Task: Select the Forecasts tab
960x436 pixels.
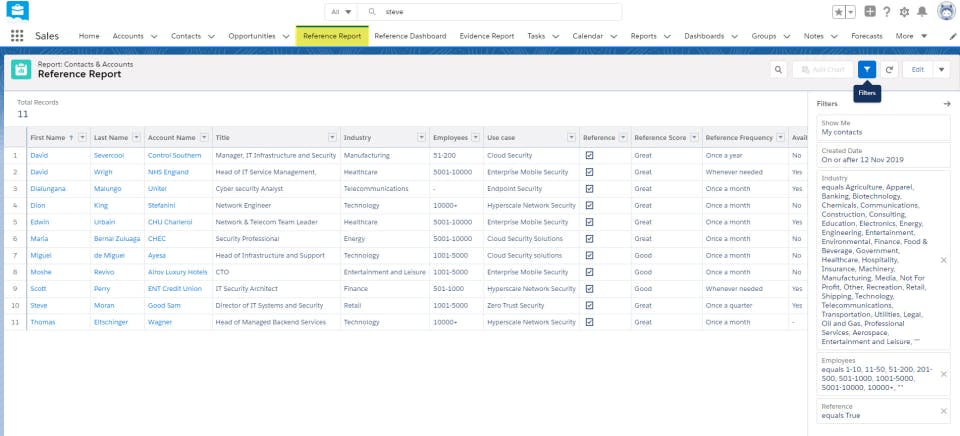Action: 867,36
